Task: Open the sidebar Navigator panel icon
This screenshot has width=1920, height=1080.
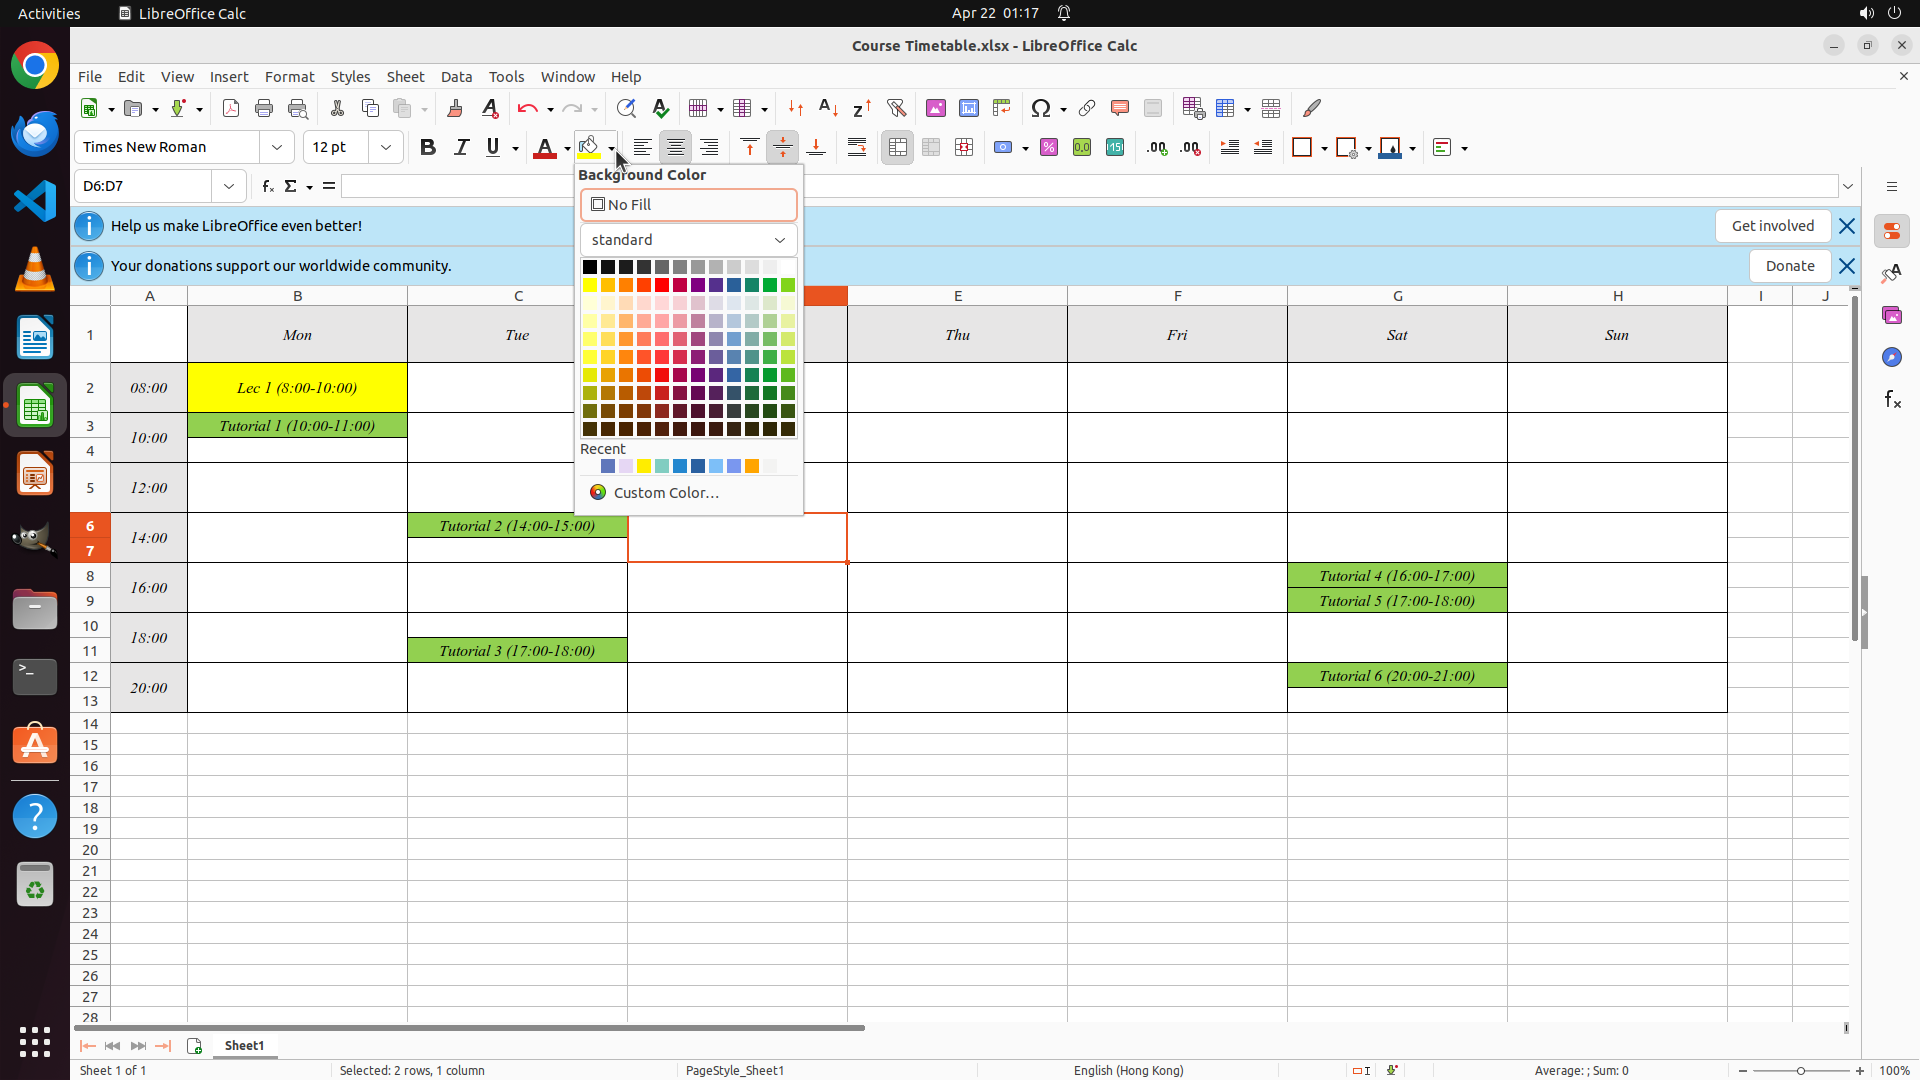Action: click(1891, 357)
